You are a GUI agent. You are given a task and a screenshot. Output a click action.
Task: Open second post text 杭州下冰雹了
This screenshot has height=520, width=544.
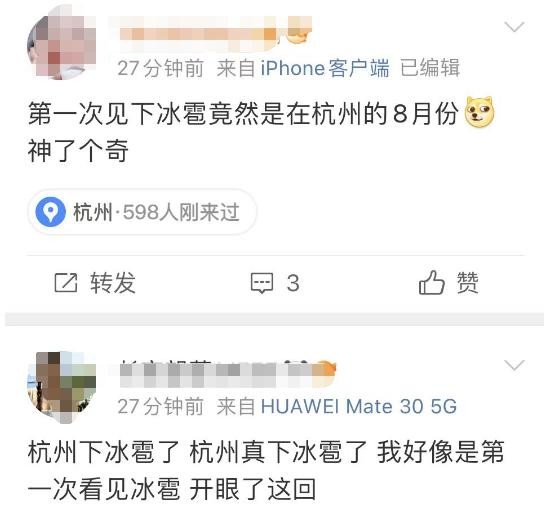tap(266, 470)
